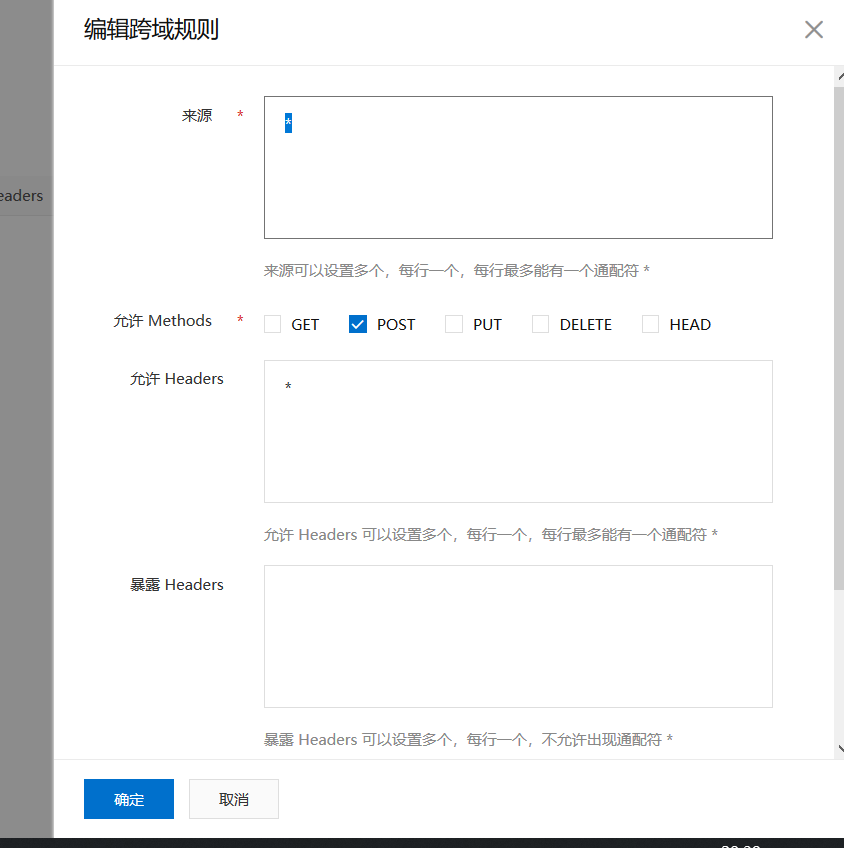Select the highlighted asterisk in 来源 field
The image size is (844, 848).
287,122
